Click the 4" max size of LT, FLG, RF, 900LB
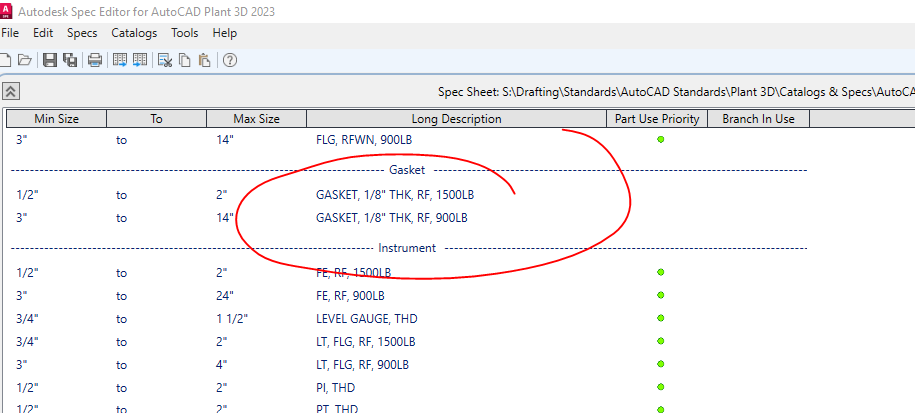915x413 pixels. click(x=222, y=365)
